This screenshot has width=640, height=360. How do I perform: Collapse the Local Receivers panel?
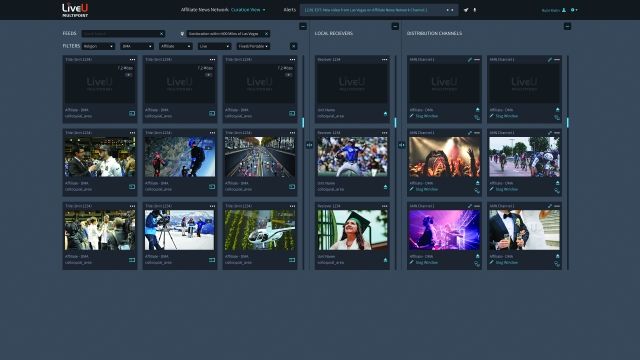[395, 27]
